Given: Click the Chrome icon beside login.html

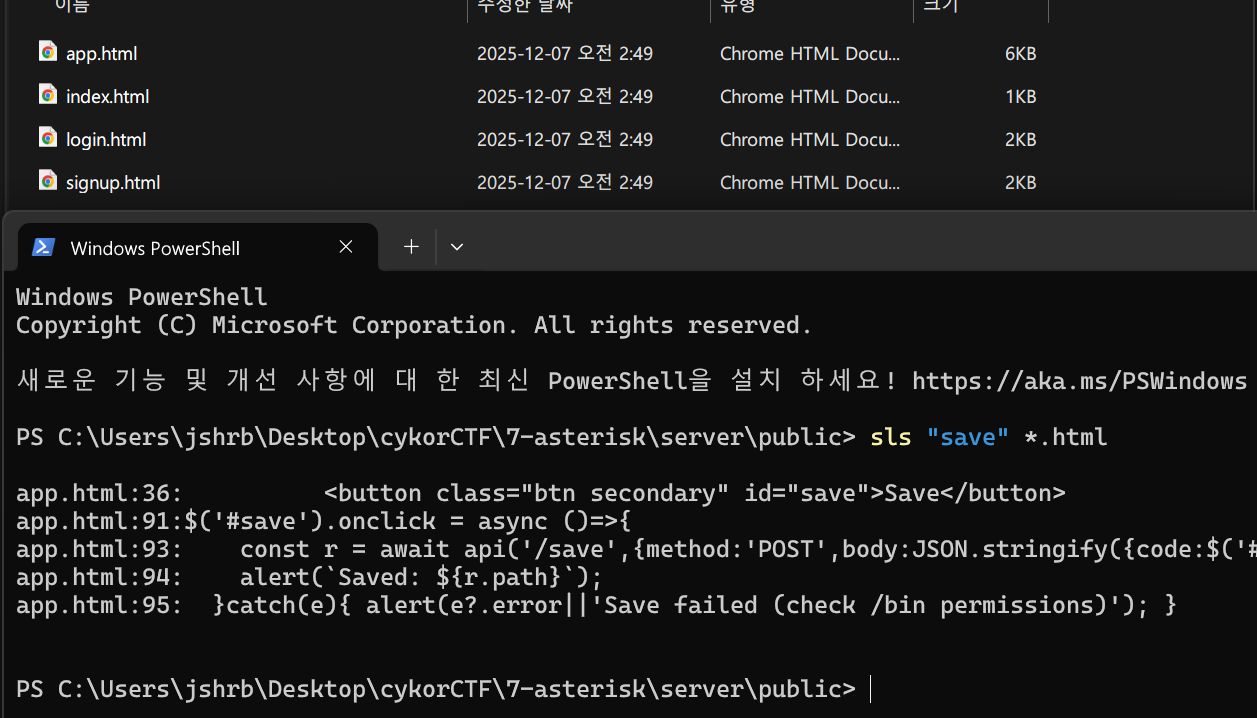Looking at the screenshot, I should [x=48, y=138].
